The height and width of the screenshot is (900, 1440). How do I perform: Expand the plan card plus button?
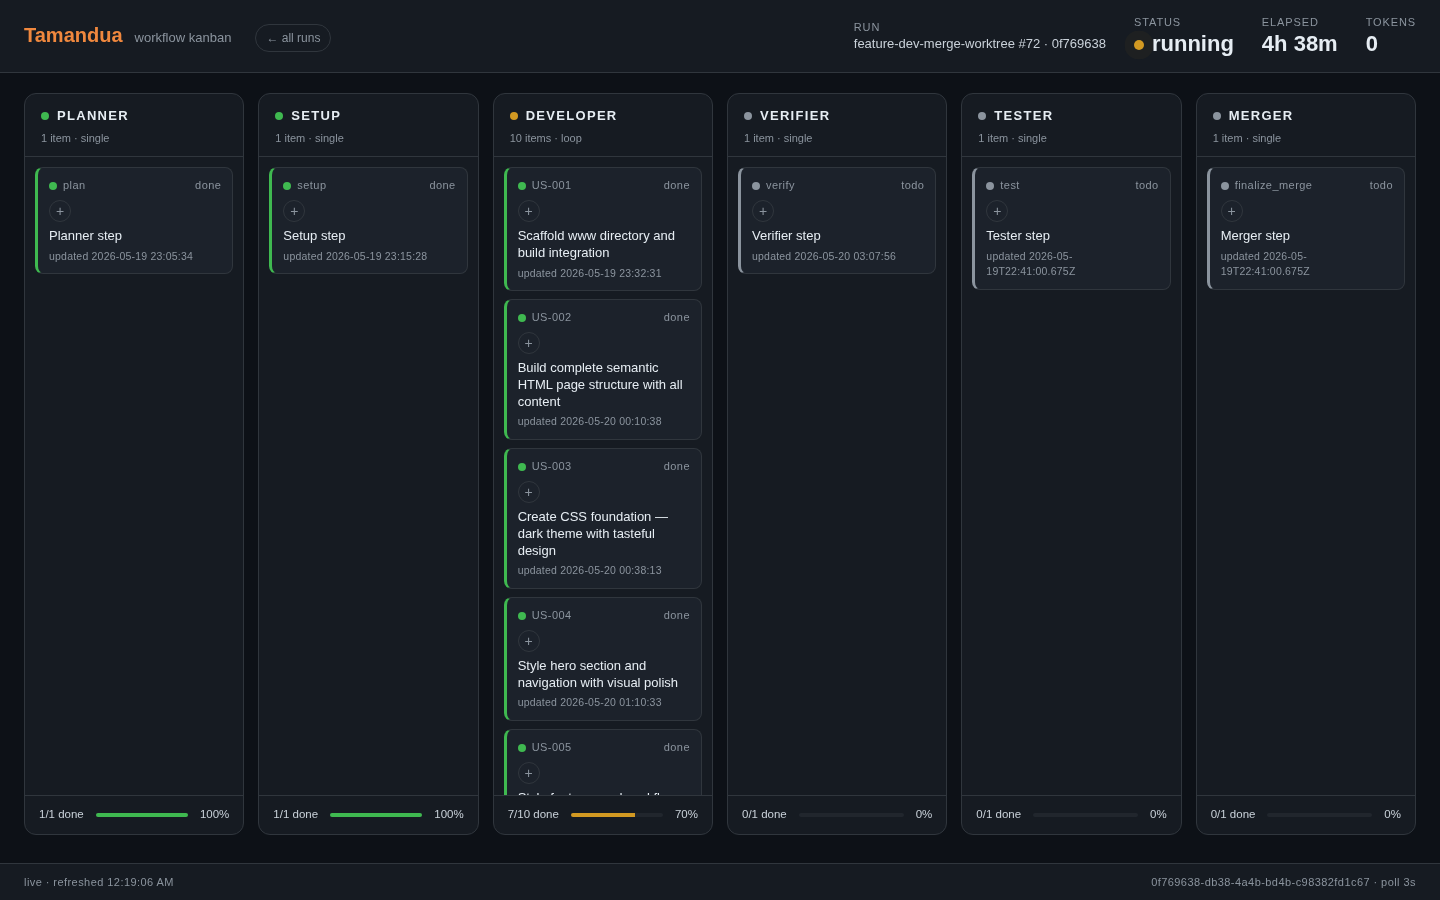point(60,211)
